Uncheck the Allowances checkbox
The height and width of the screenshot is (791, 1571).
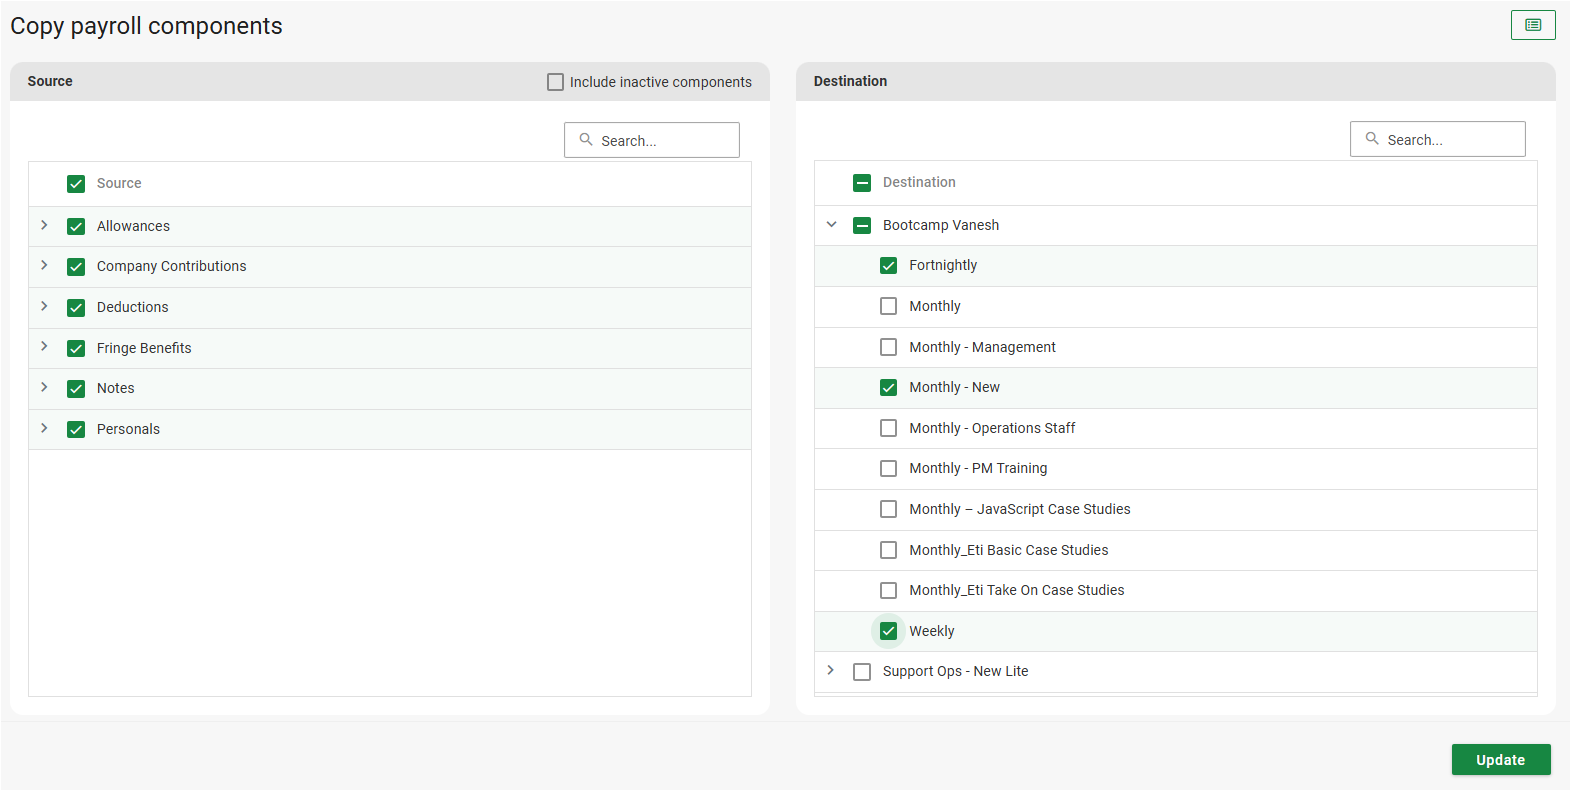tap(76, 226)
